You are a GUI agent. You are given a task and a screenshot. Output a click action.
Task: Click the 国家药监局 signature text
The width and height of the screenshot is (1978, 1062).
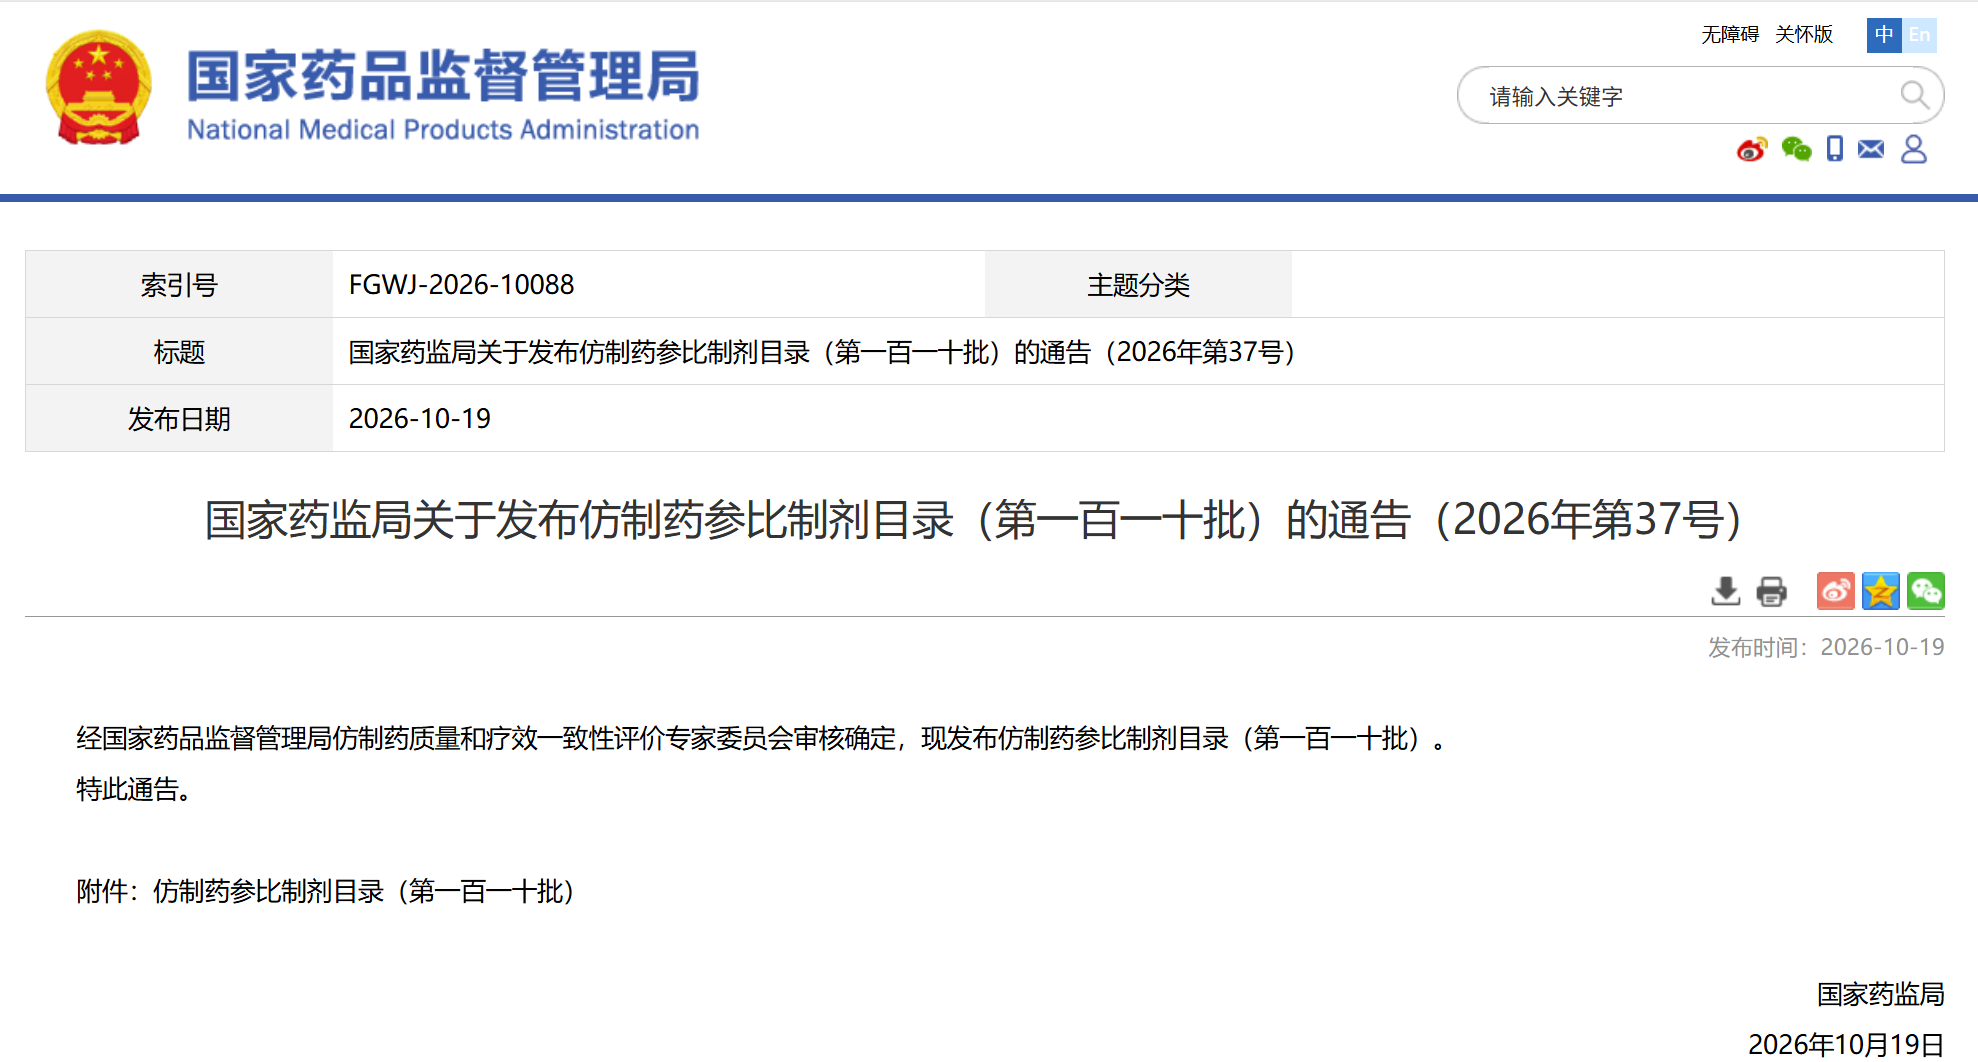1880,994
